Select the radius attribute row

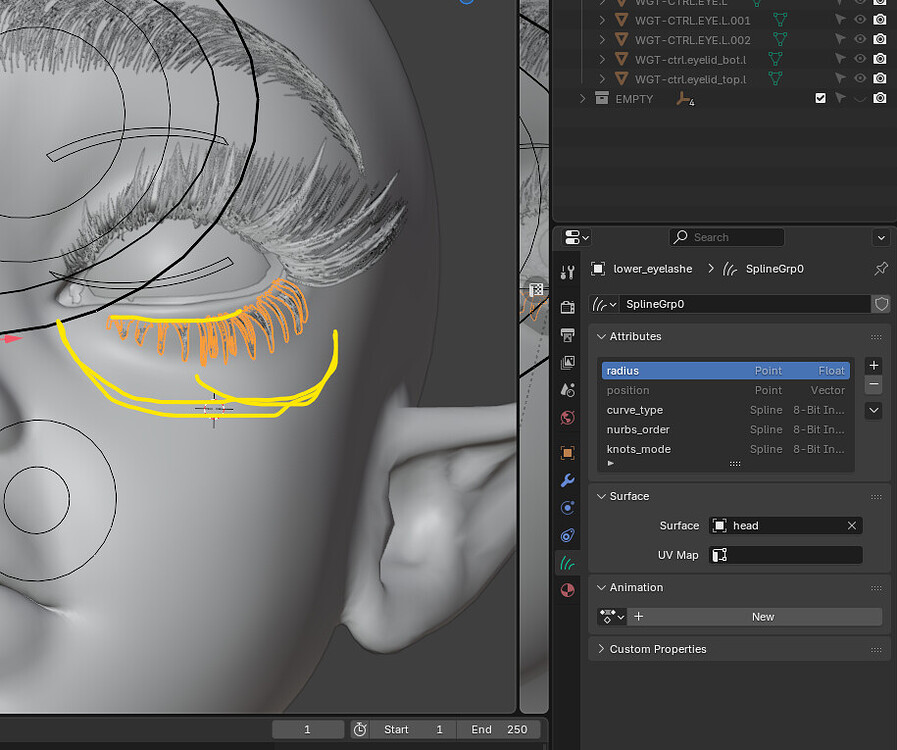click(x=725, y=371)
